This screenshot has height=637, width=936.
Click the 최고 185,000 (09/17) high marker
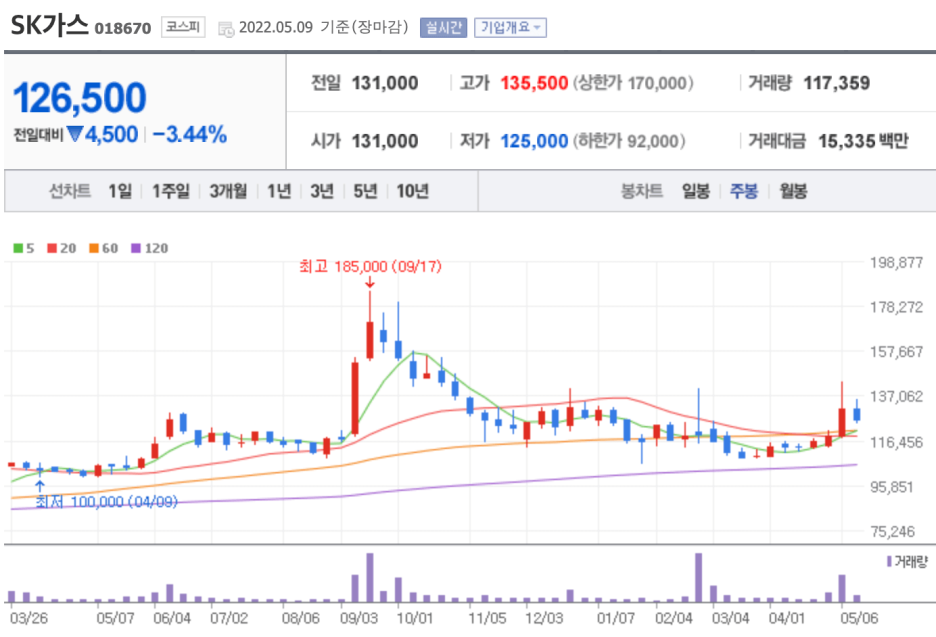click(x=370, y=266)
